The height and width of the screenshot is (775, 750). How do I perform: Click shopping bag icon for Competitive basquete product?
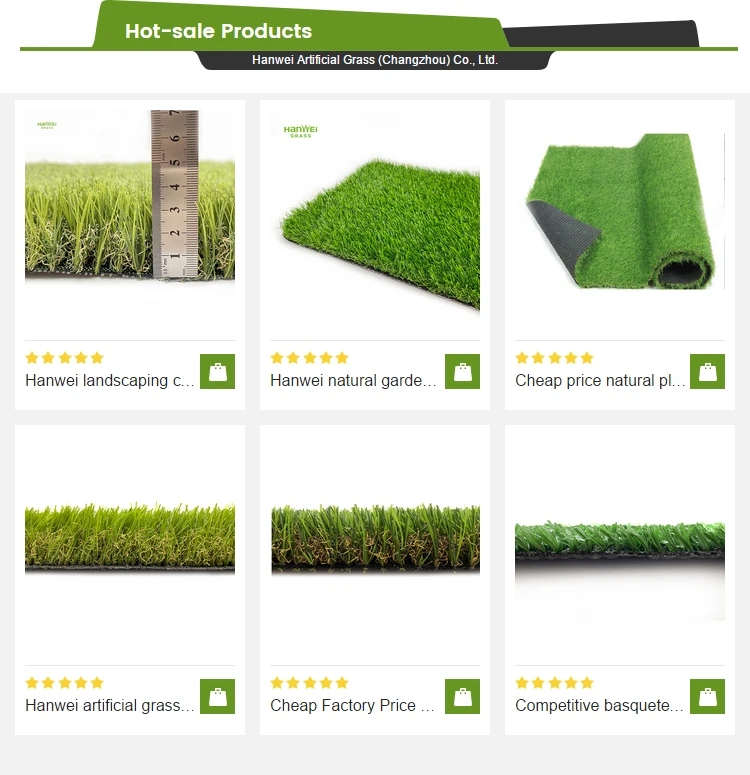click(707, 696)
